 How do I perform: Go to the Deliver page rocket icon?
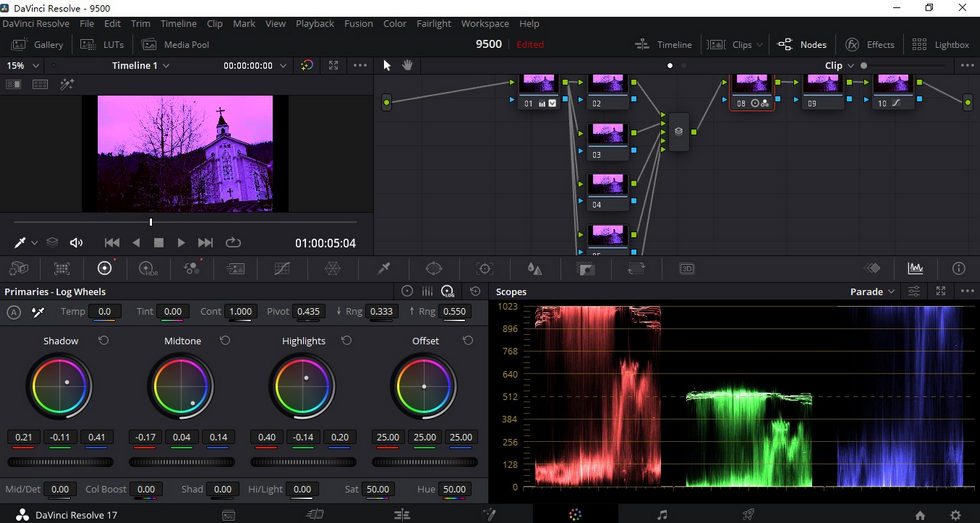click(748, 514)
